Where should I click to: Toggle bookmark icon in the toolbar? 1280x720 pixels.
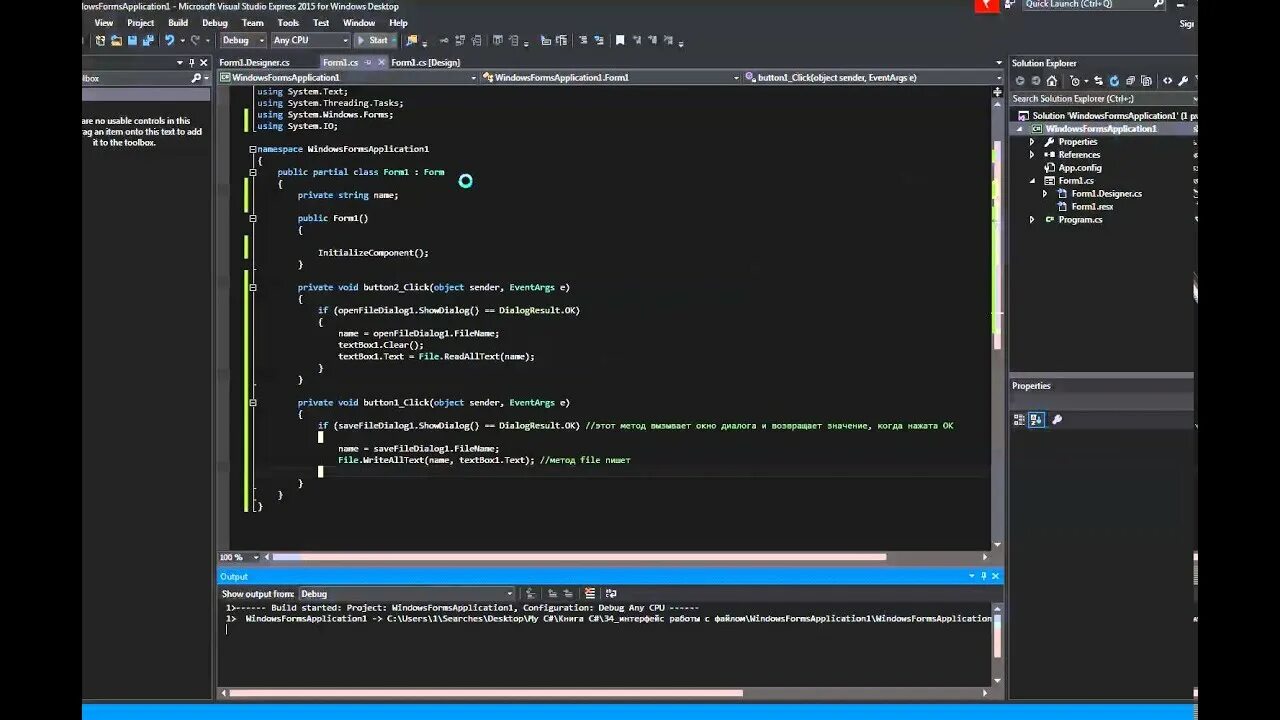tap(620, 41)
